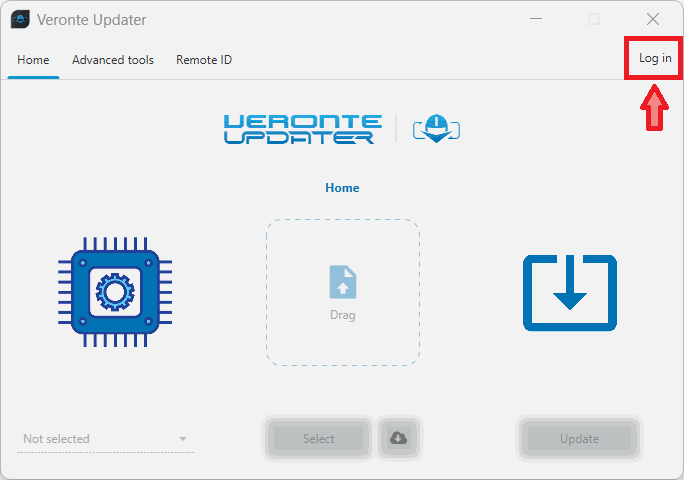Screen dimensions: 684x480
Task: Open the Advanced tools tab
Action: click(113, 60)
